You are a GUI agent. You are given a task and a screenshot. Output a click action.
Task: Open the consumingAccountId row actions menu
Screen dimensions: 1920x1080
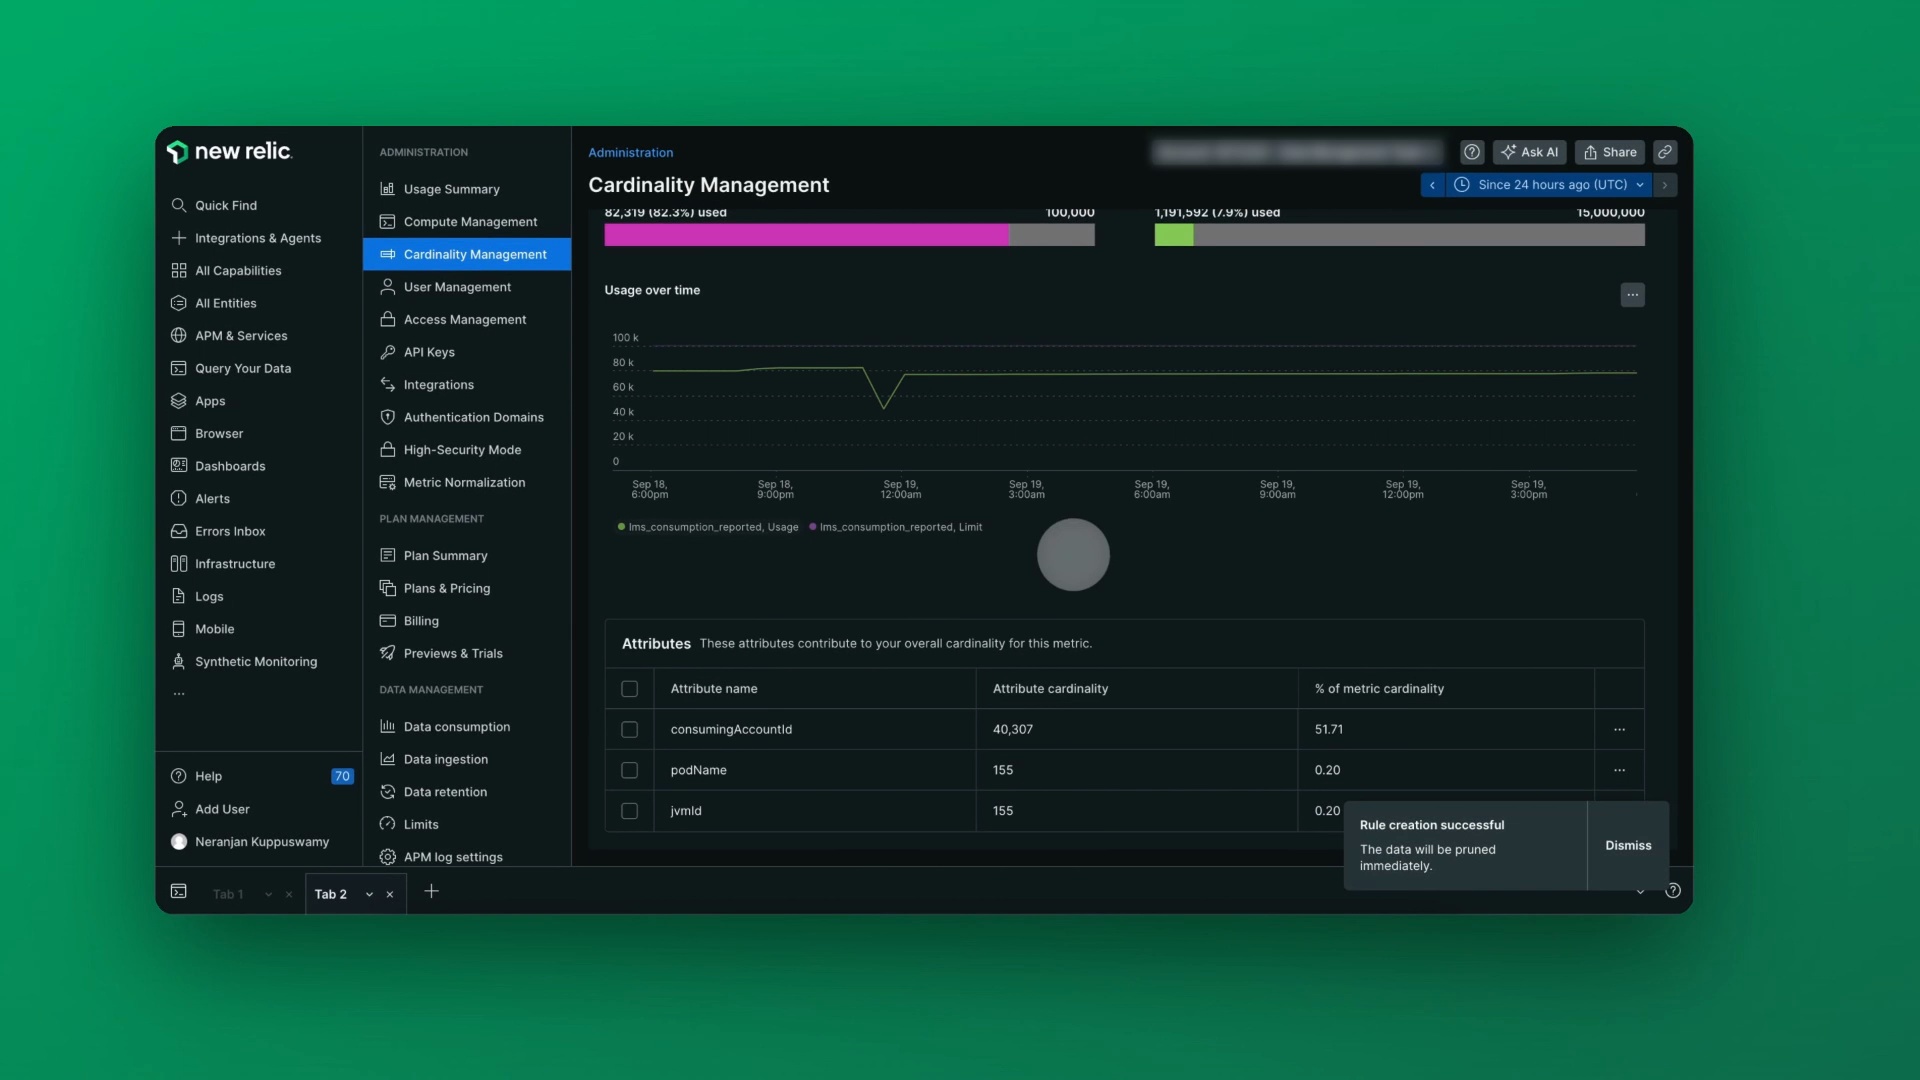tap(1619, 729)
